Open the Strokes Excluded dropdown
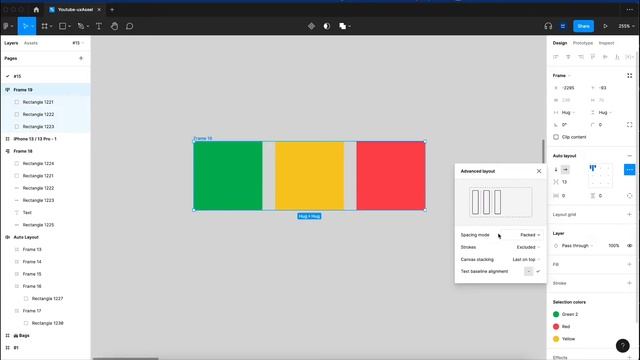 coord(528,247)
